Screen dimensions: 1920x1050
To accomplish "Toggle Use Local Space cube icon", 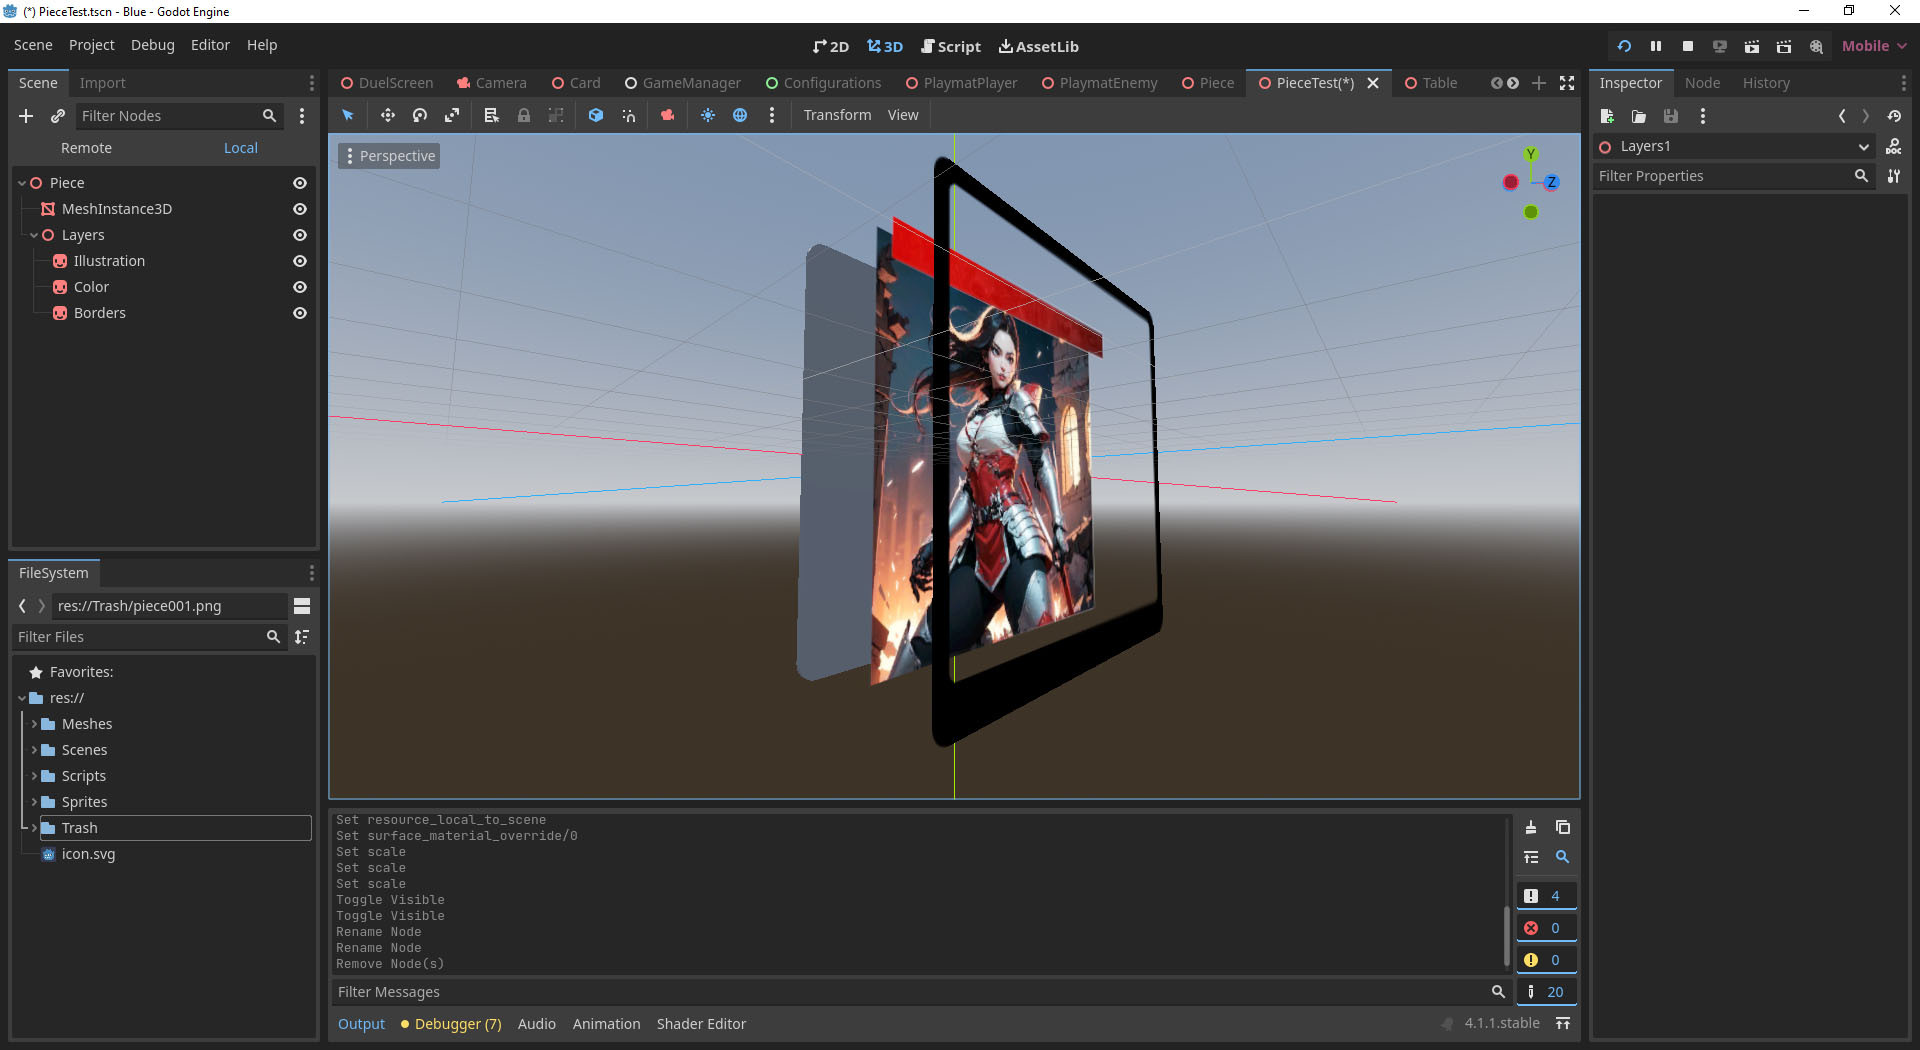I will pyautogui.click(x=596, y=115).
